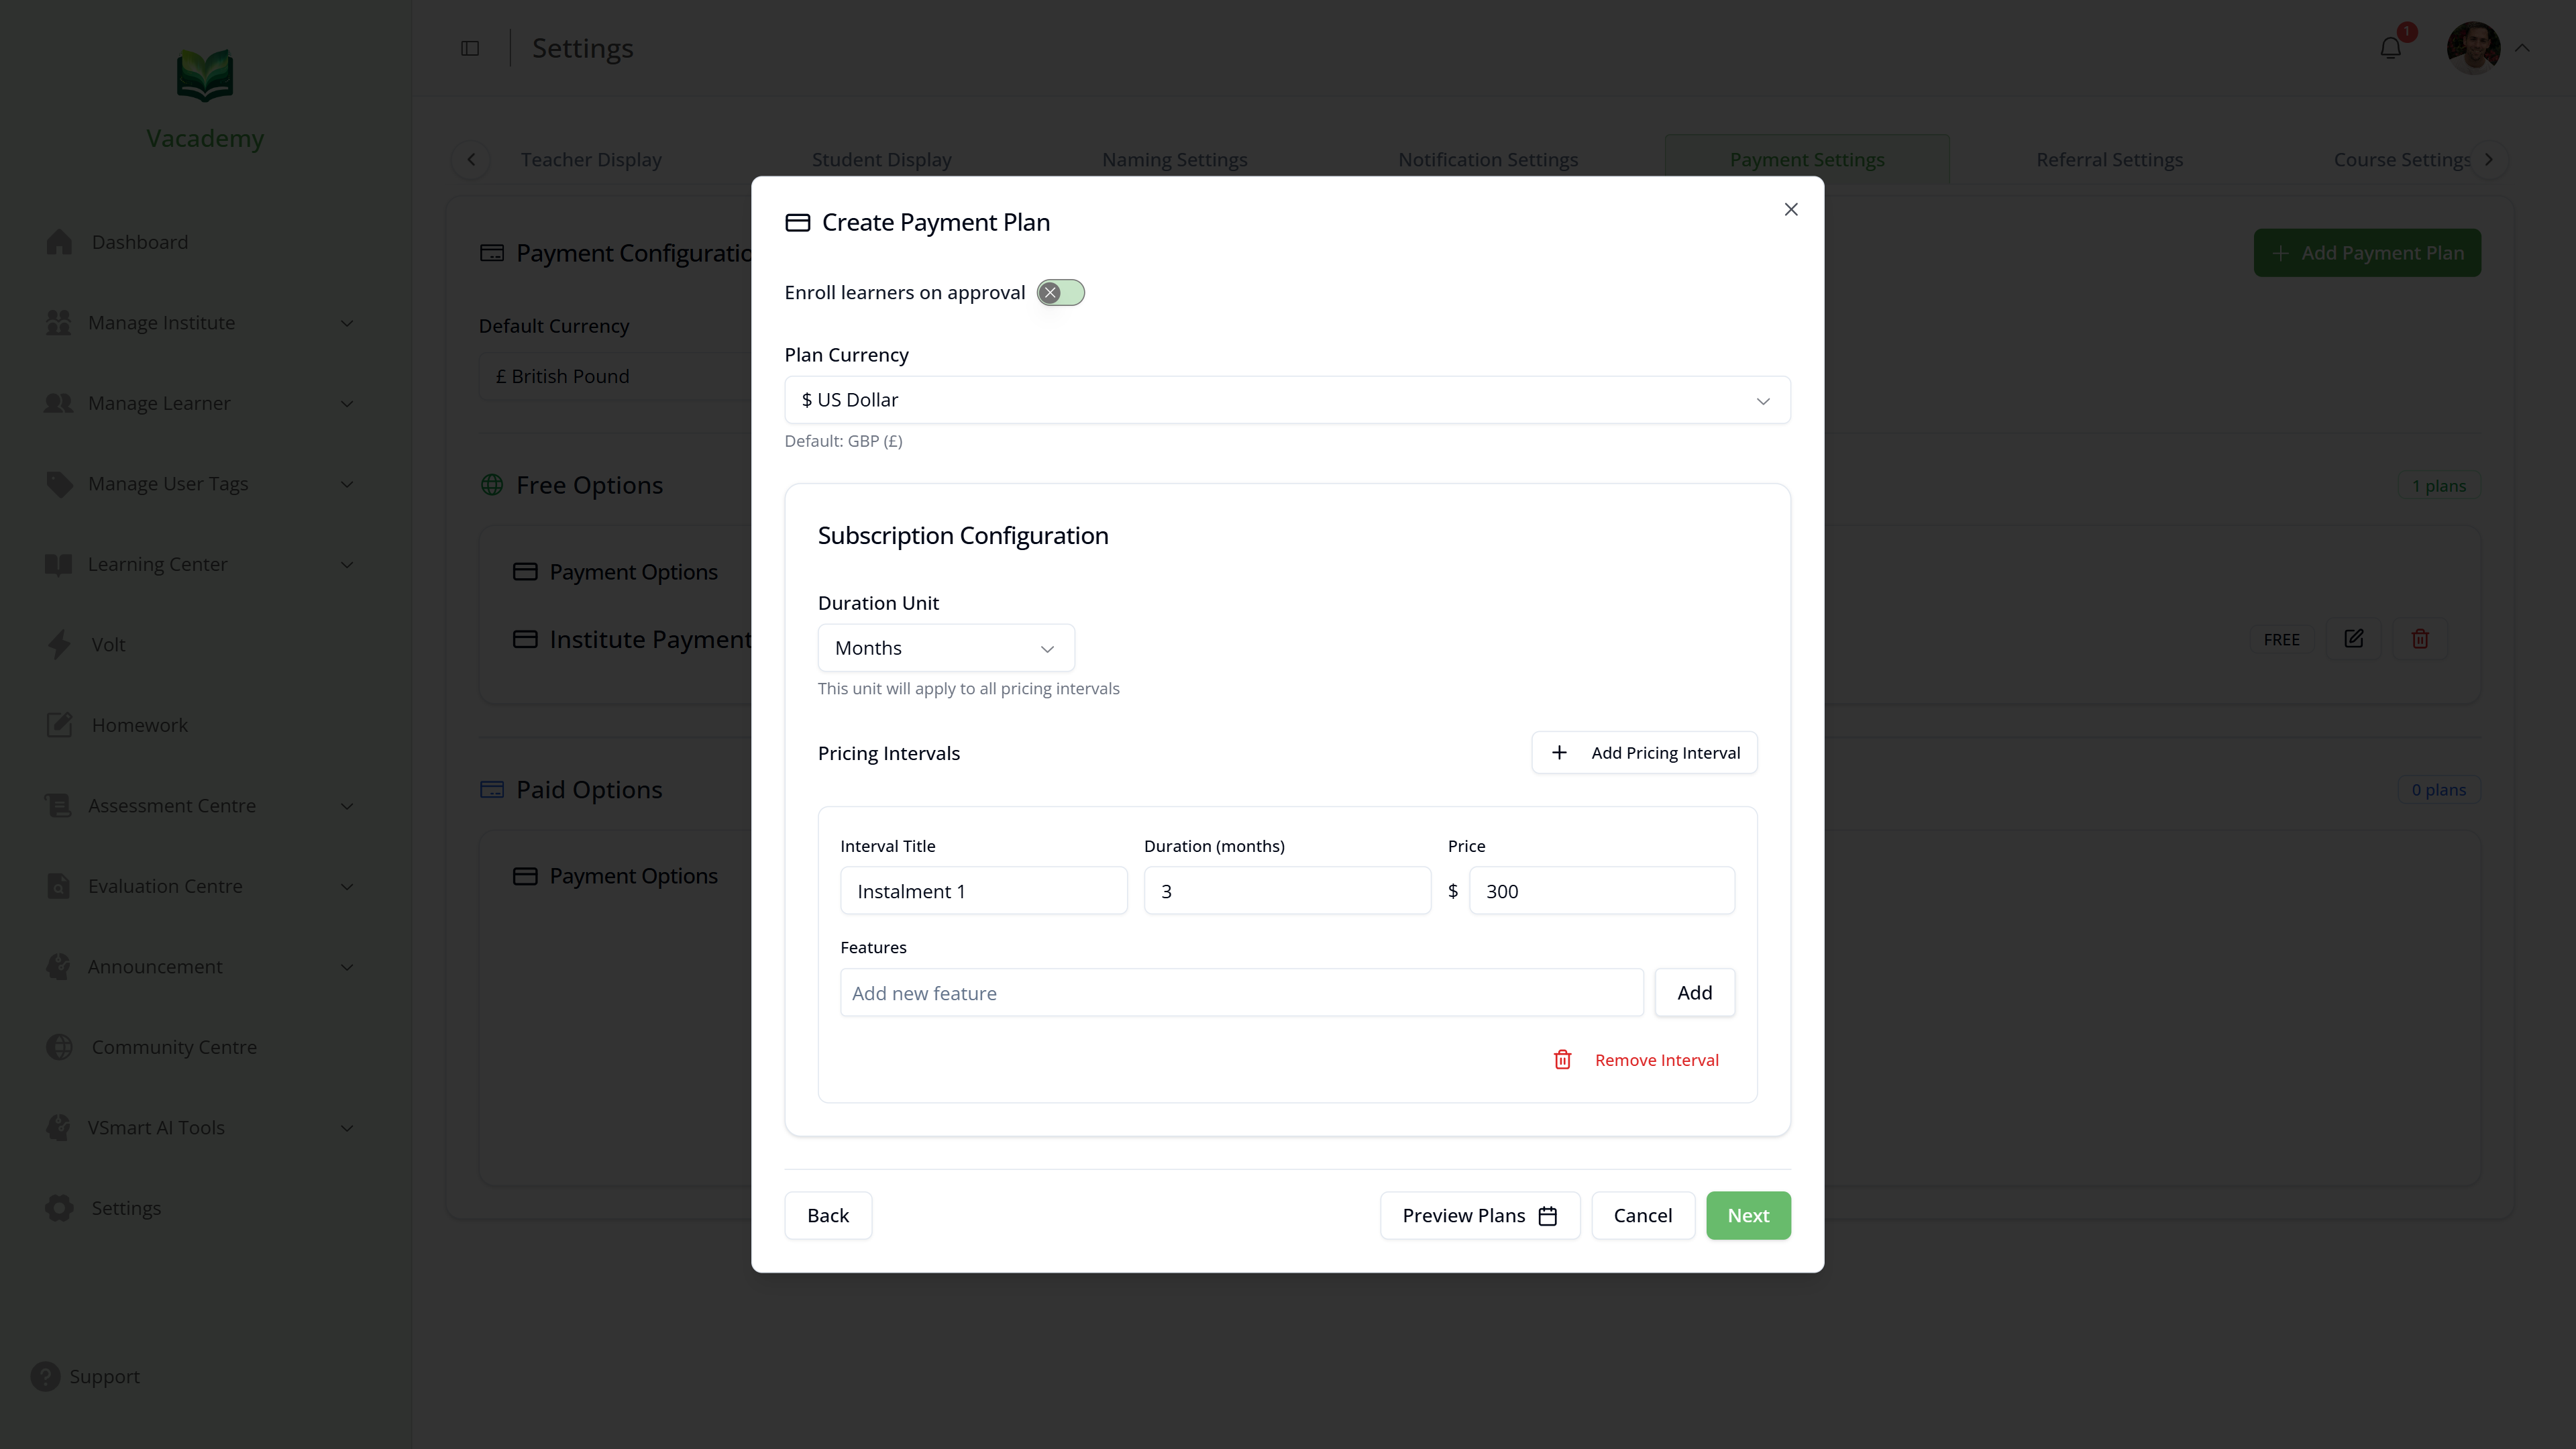Click the Evaluation Centre sidebar icon
This screenshot has width=2576, height=1449.
point(58,886)
